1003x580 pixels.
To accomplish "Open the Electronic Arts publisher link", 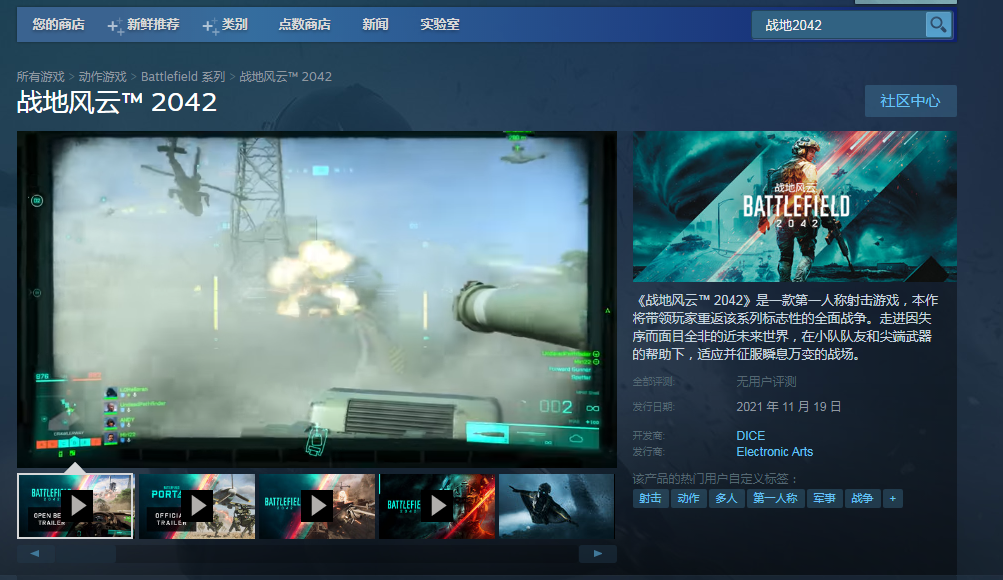I will pyautogui.click(x=775, y=451).
